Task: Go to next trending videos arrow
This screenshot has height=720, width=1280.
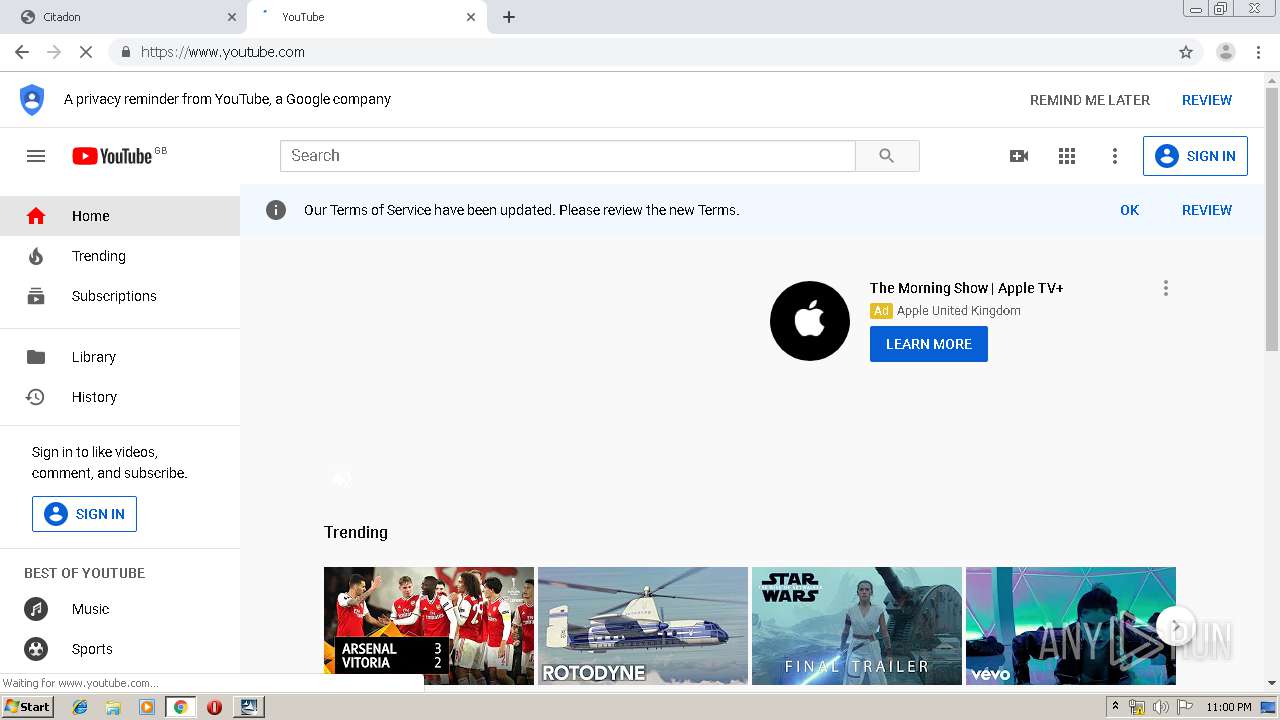Action: (1176, 627)
